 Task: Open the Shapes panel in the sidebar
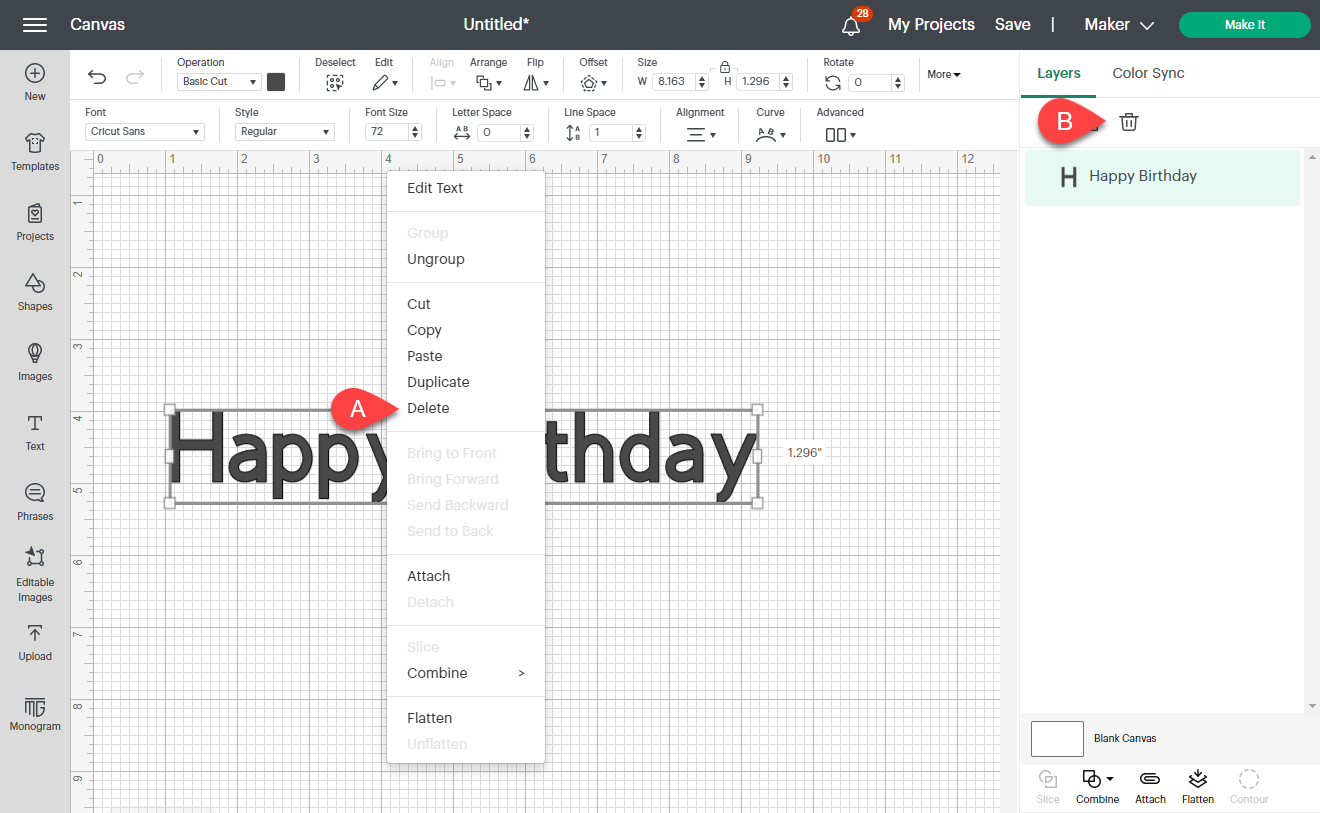(x=35, y=293)
